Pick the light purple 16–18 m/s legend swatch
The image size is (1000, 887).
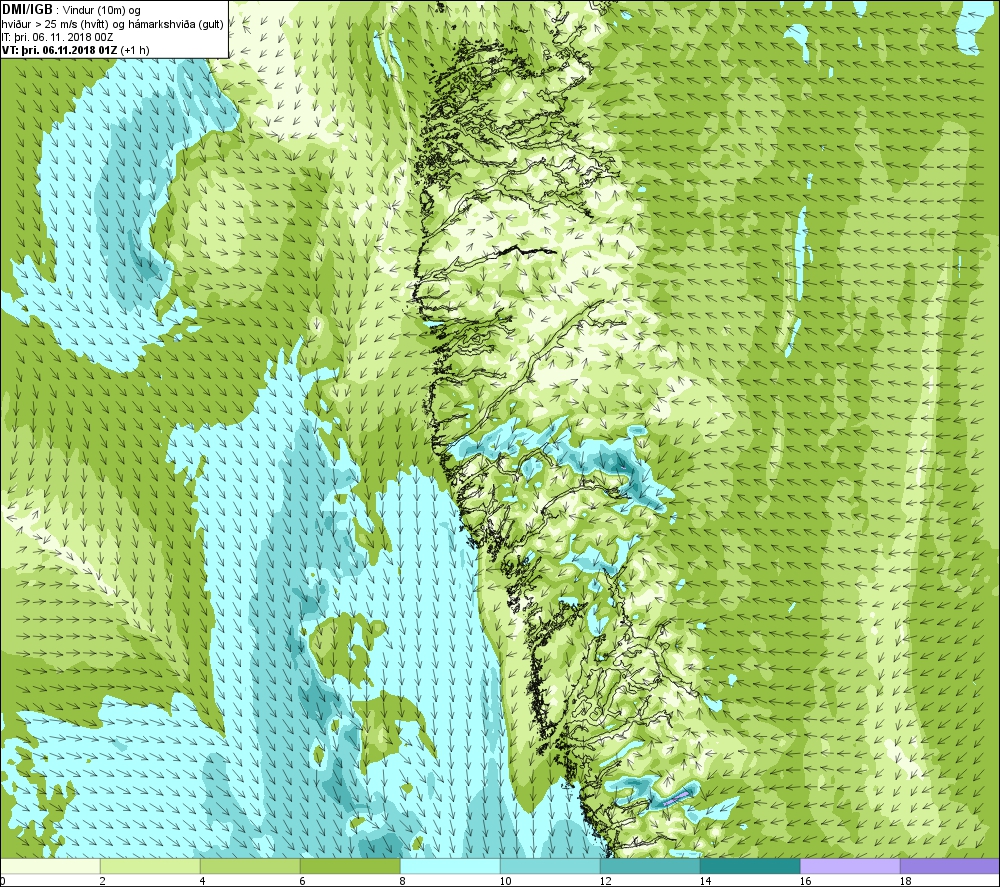coord(850,866)
